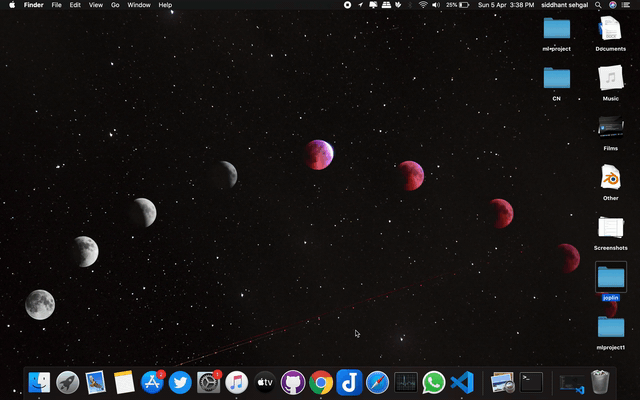640x400 pixels.
Task: Click the location arrow status icon
Action: point(360,5)
